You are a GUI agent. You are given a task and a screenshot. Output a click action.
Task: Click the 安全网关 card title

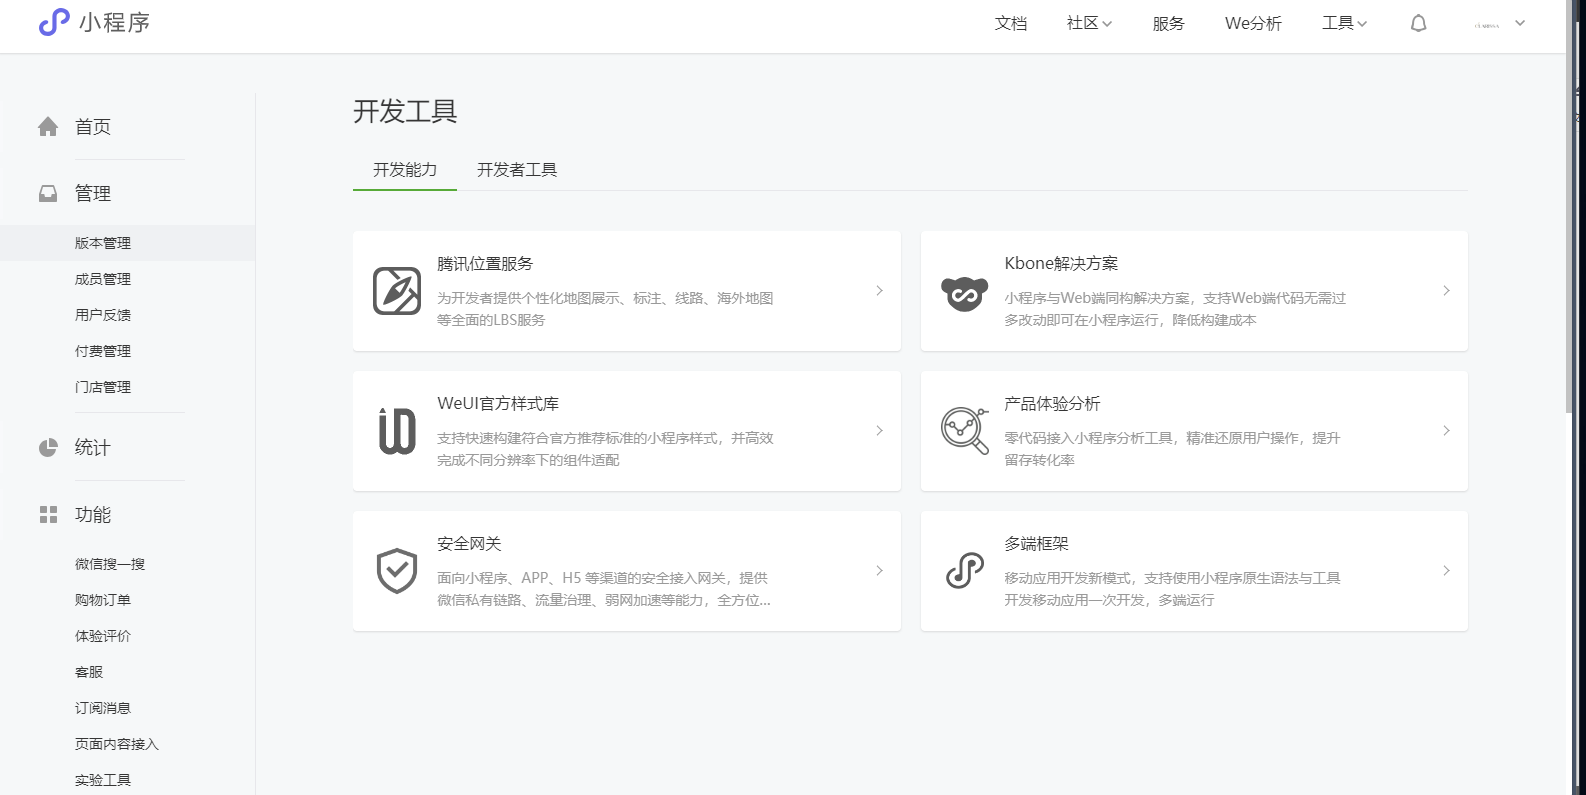coord(469,544)
